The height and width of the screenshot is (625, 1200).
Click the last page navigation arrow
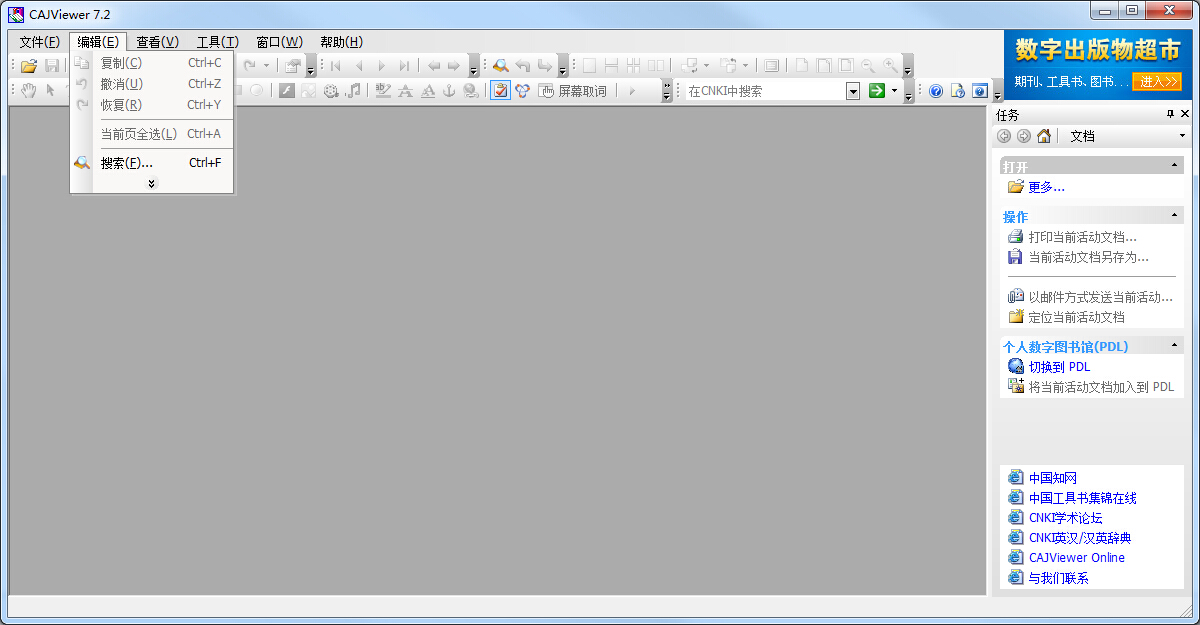(404, 66)
